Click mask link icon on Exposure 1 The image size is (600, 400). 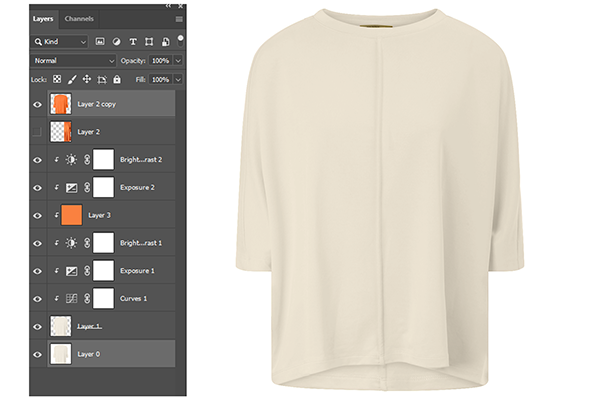click(87, 271)
